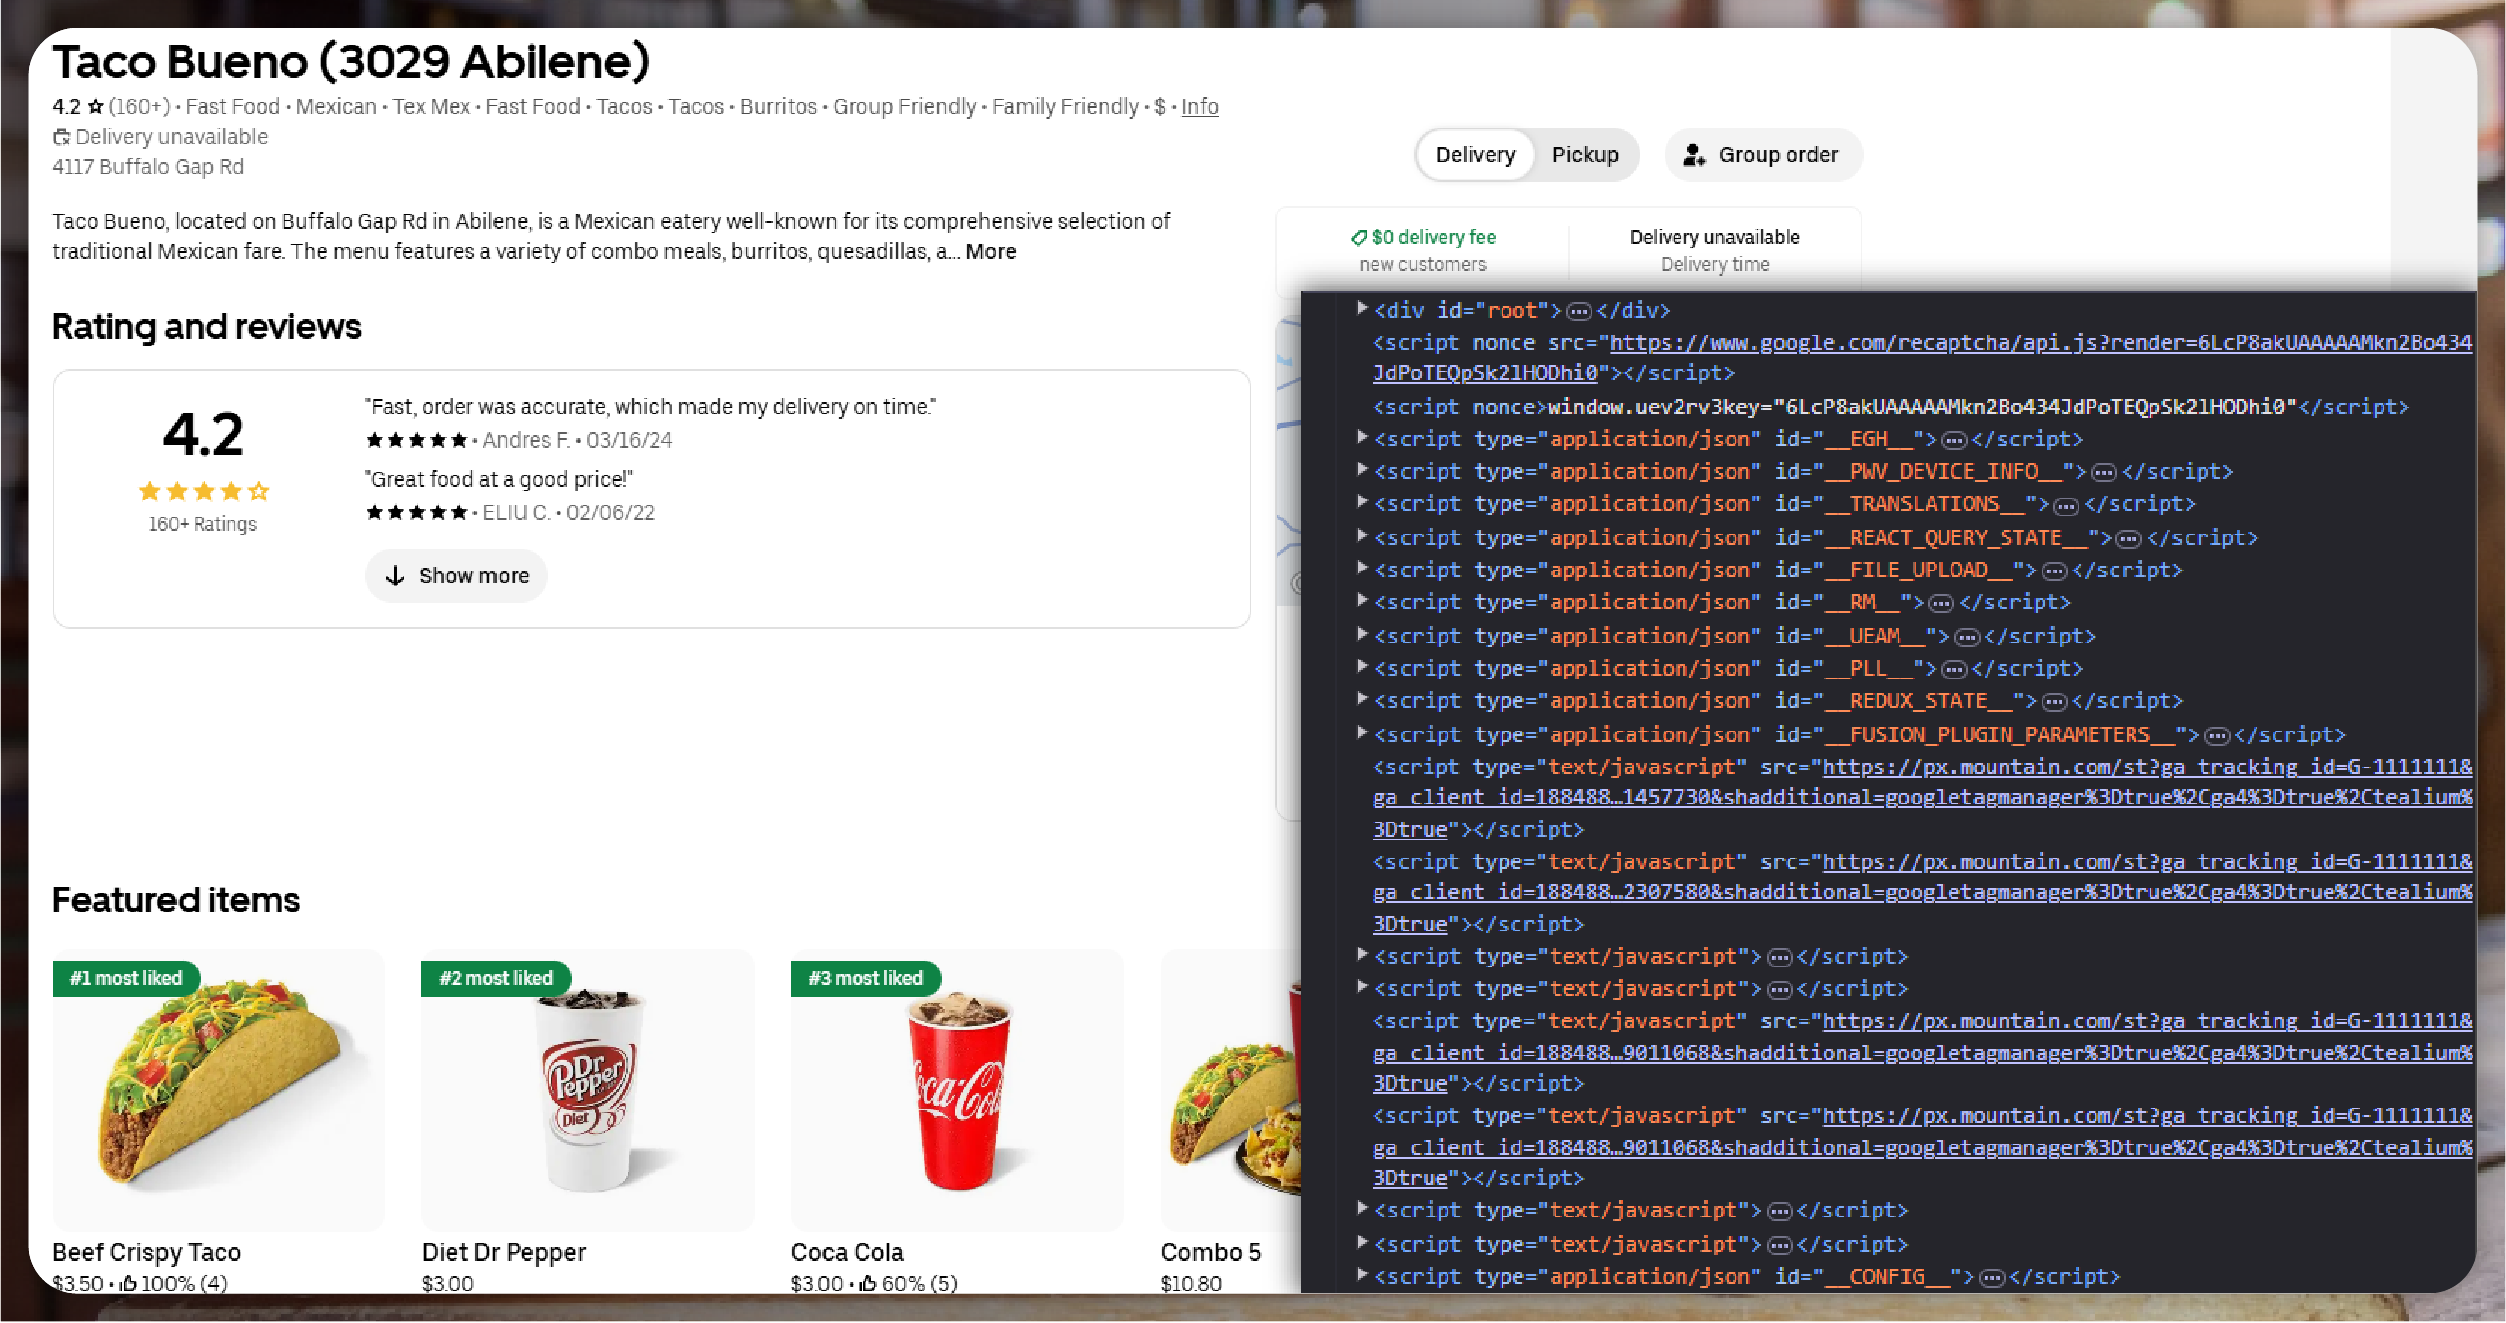The image size is (2506, 1323).
Task: Expand the __REACT_QUERY_STATE__ script node
Action: click(x=1361, y=536)
